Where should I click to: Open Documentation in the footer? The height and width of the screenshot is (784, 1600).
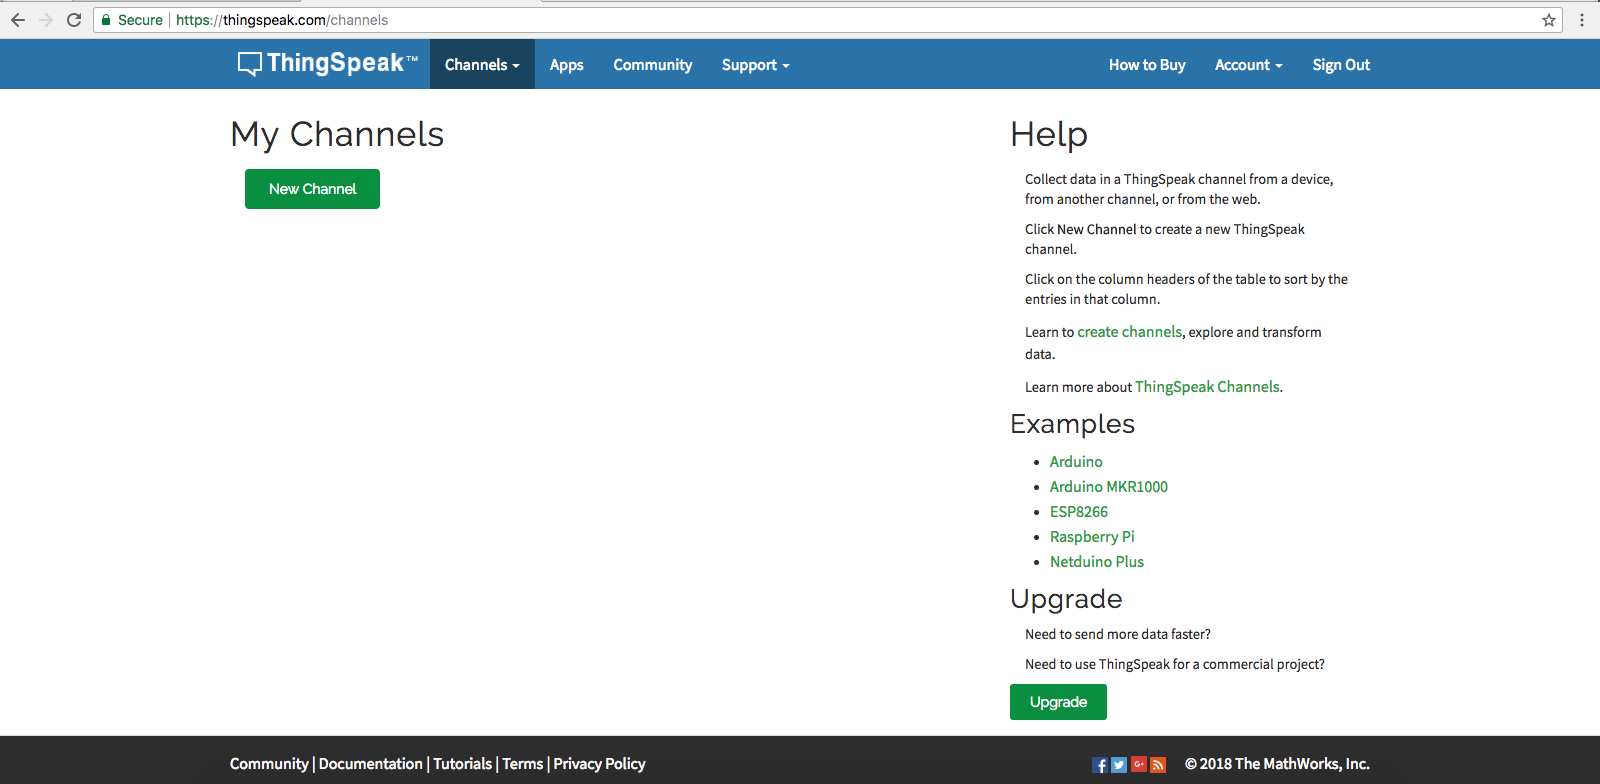(x=370, y=764)
